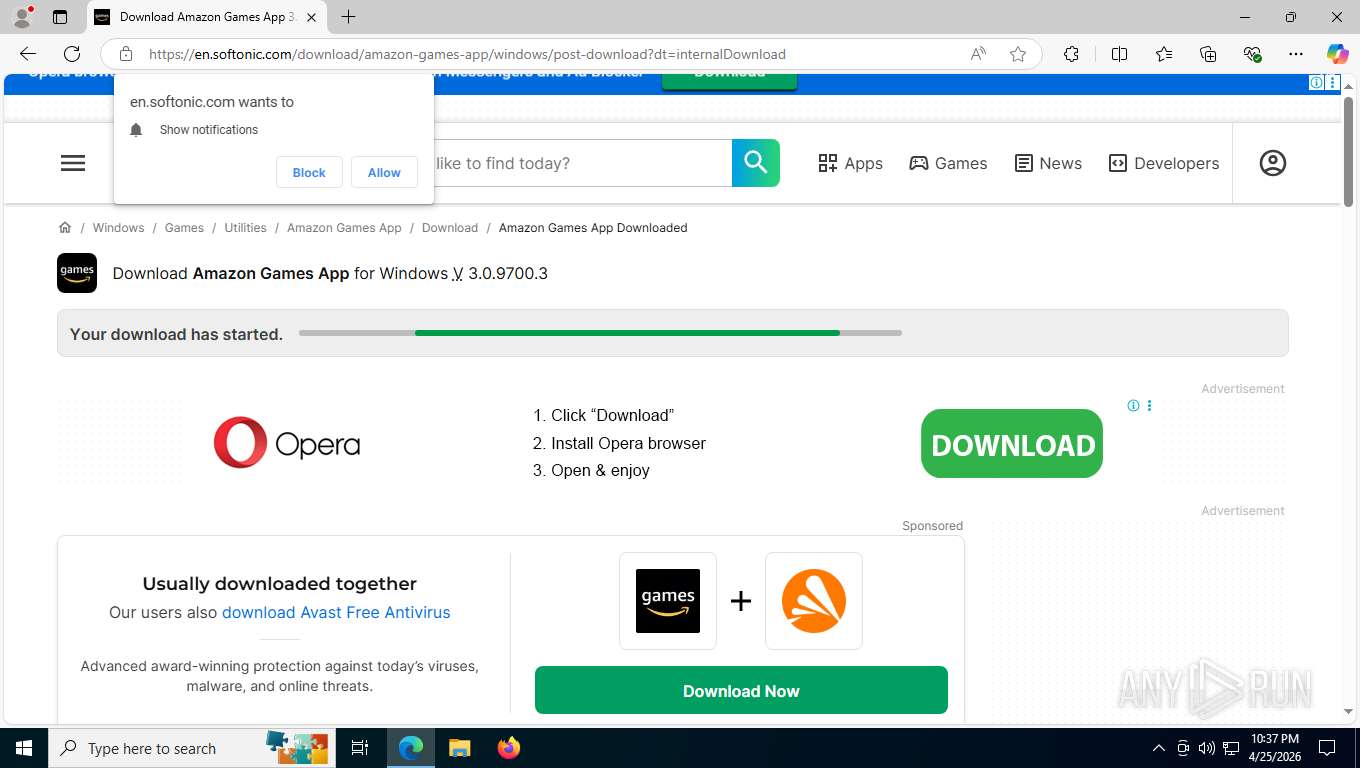Go back to the previous page

pyautogui.click(x=28, y=54)
